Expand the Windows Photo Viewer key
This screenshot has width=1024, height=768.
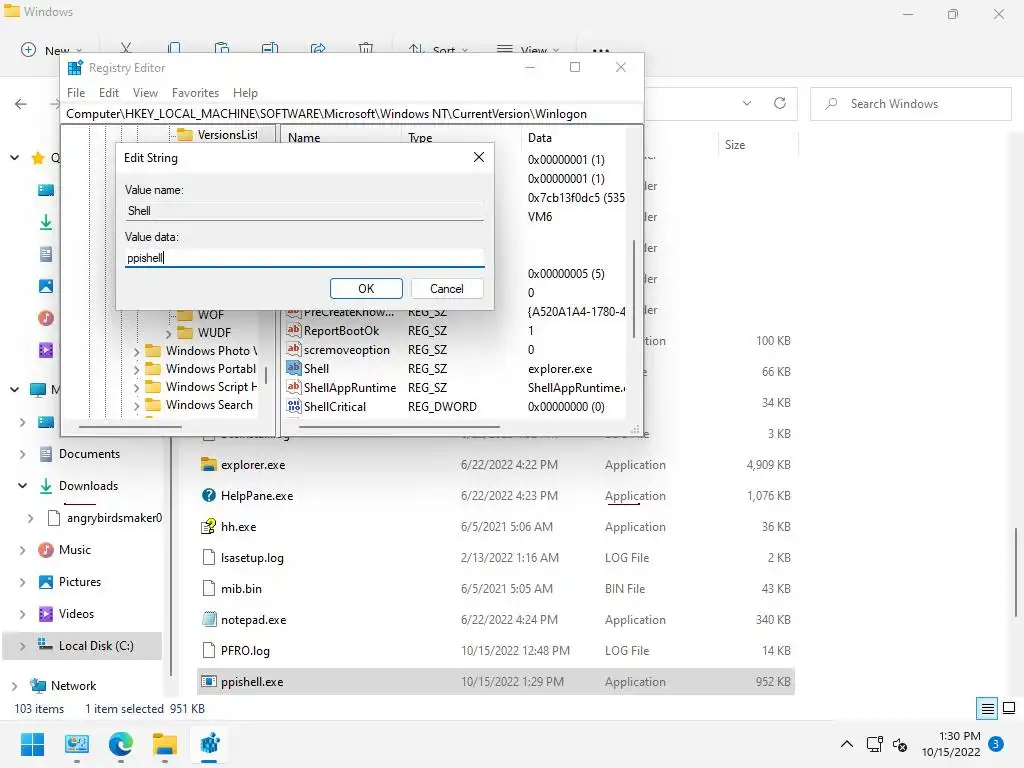136,351
